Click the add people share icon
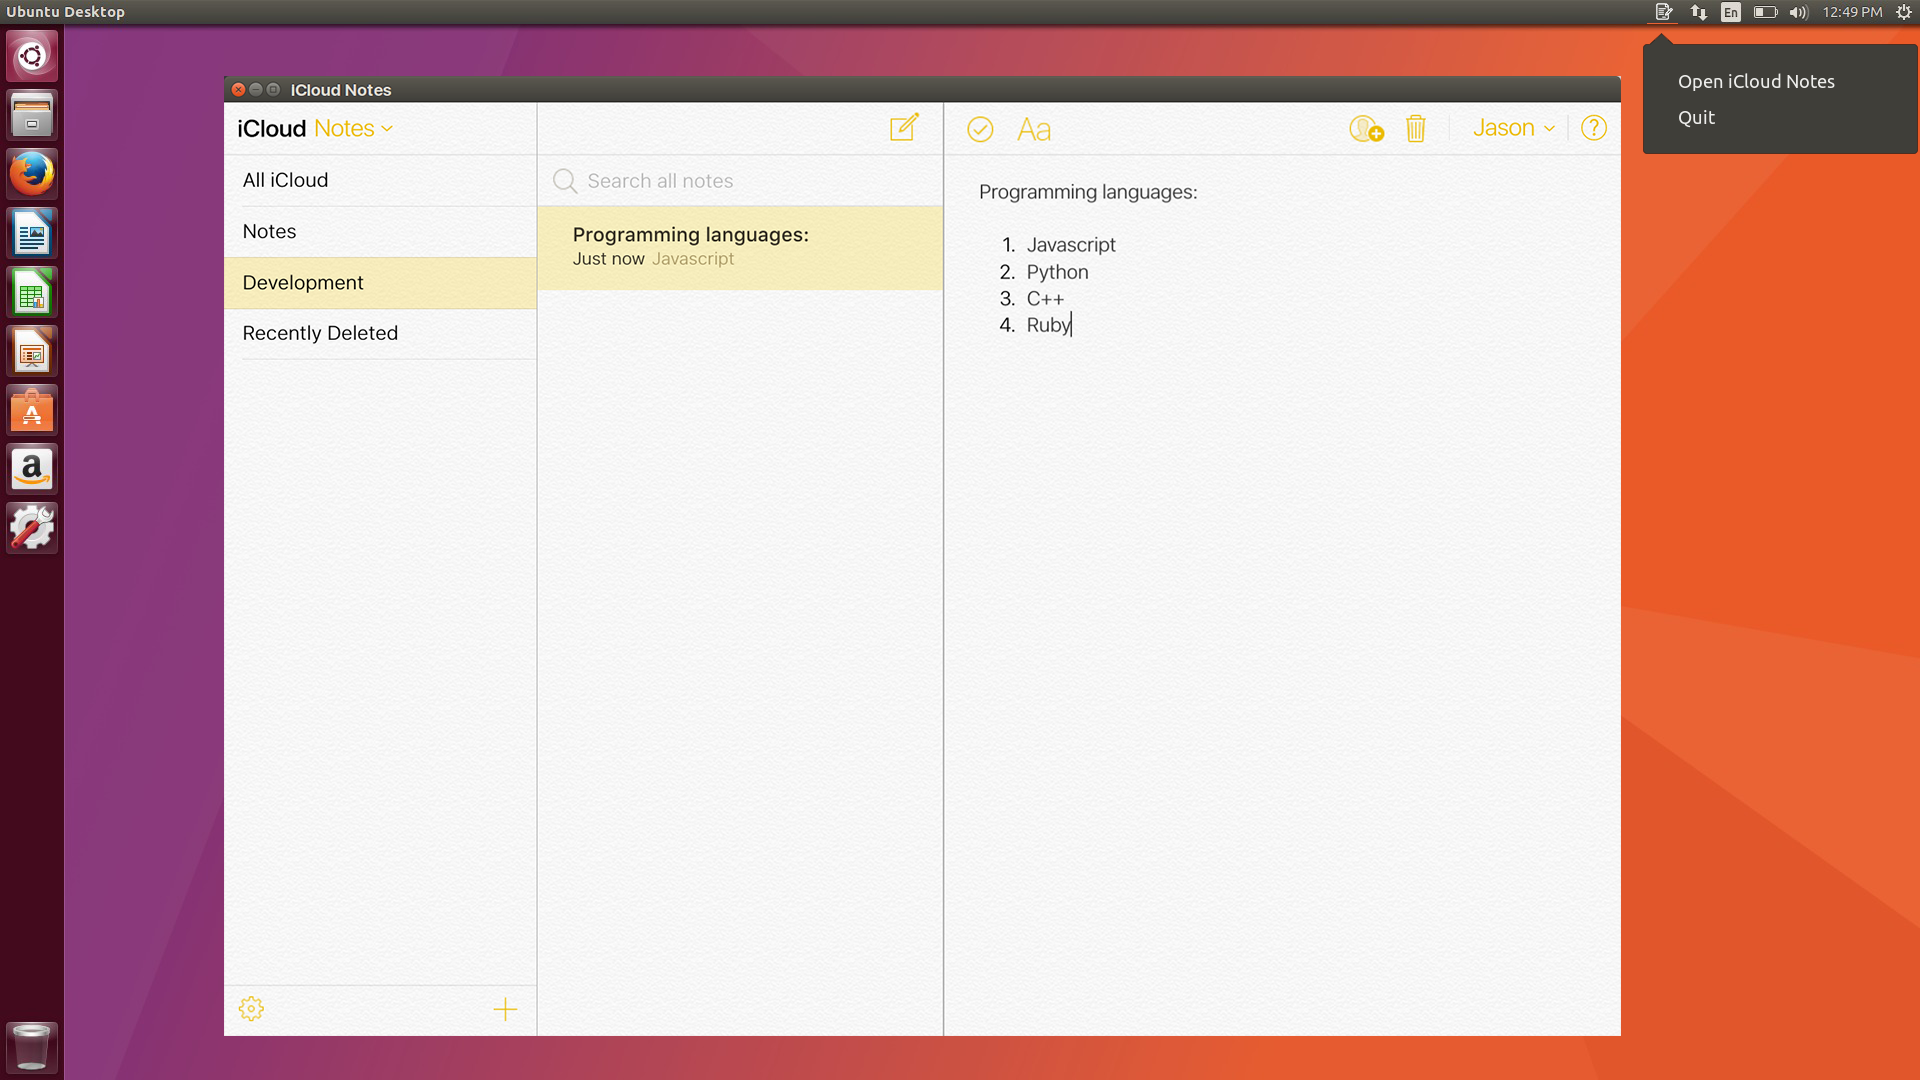The image size is (1920, 1080). pos(1366,129)
